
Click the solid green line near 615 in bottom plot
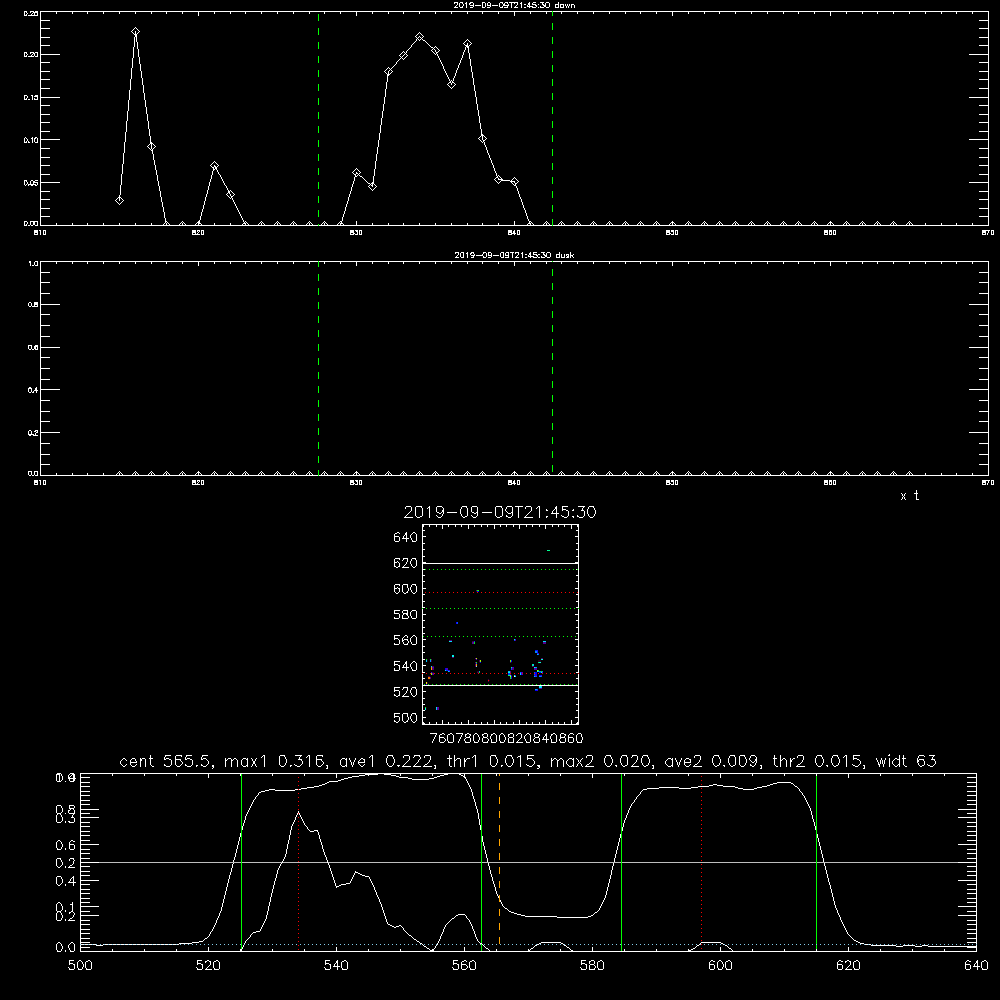click(816, 861)
